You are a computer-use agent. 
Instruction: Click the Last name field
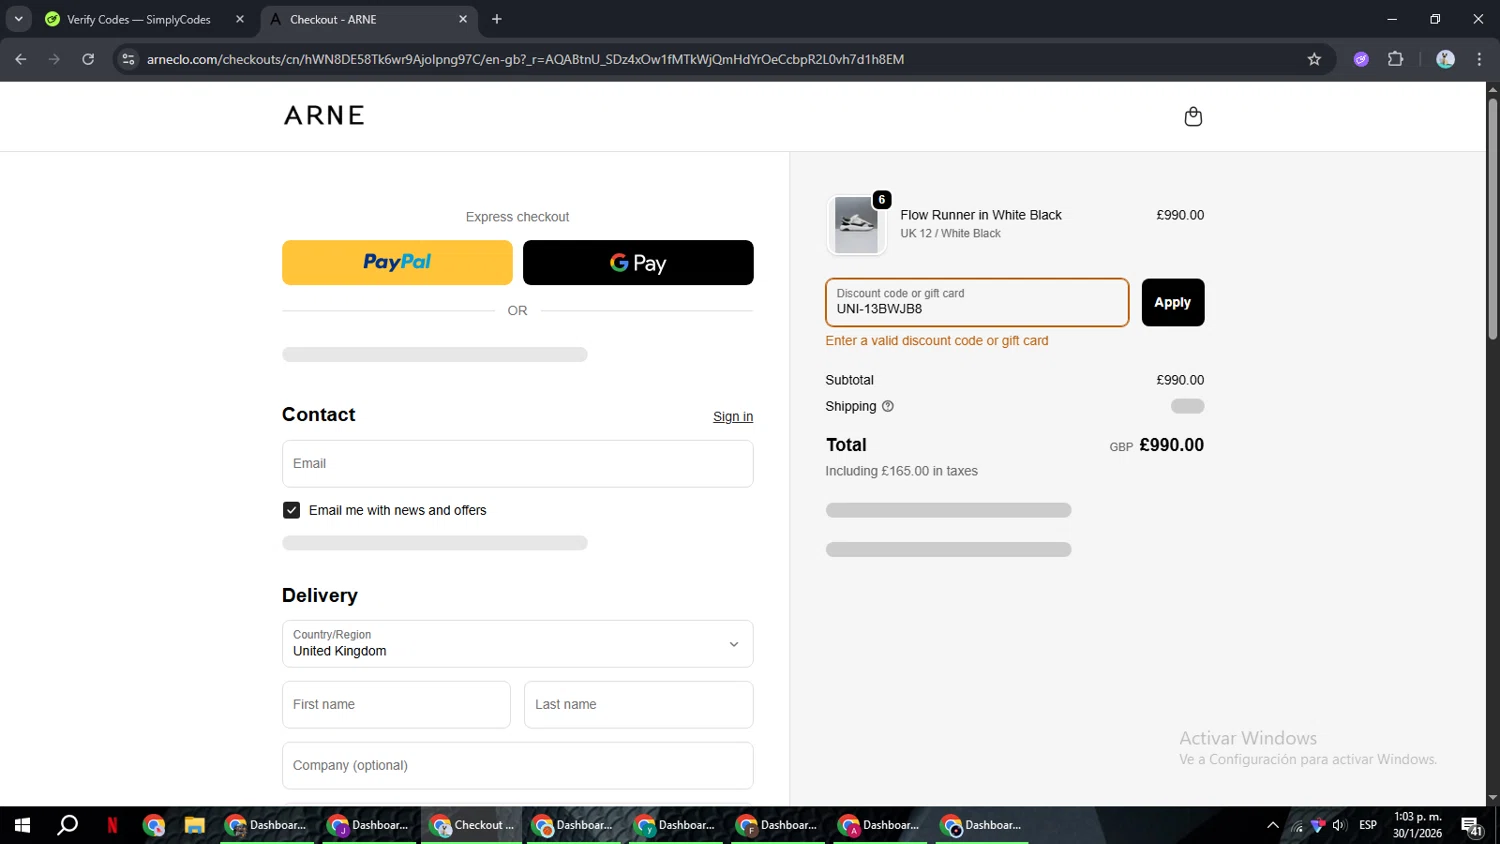point(638,705)
